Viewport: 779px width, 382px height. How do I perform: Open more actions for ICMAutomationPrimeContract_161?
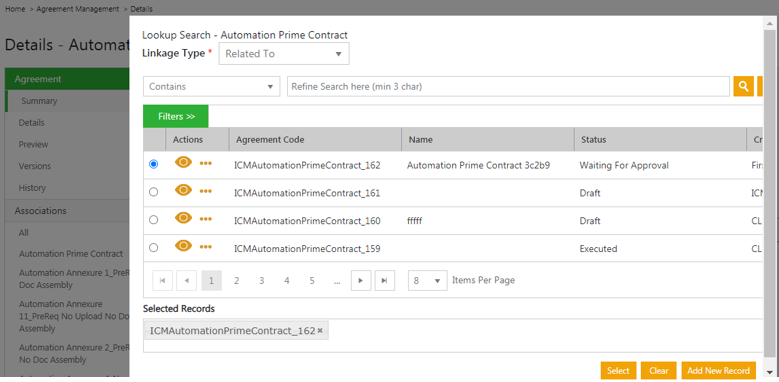pos(206,191)
